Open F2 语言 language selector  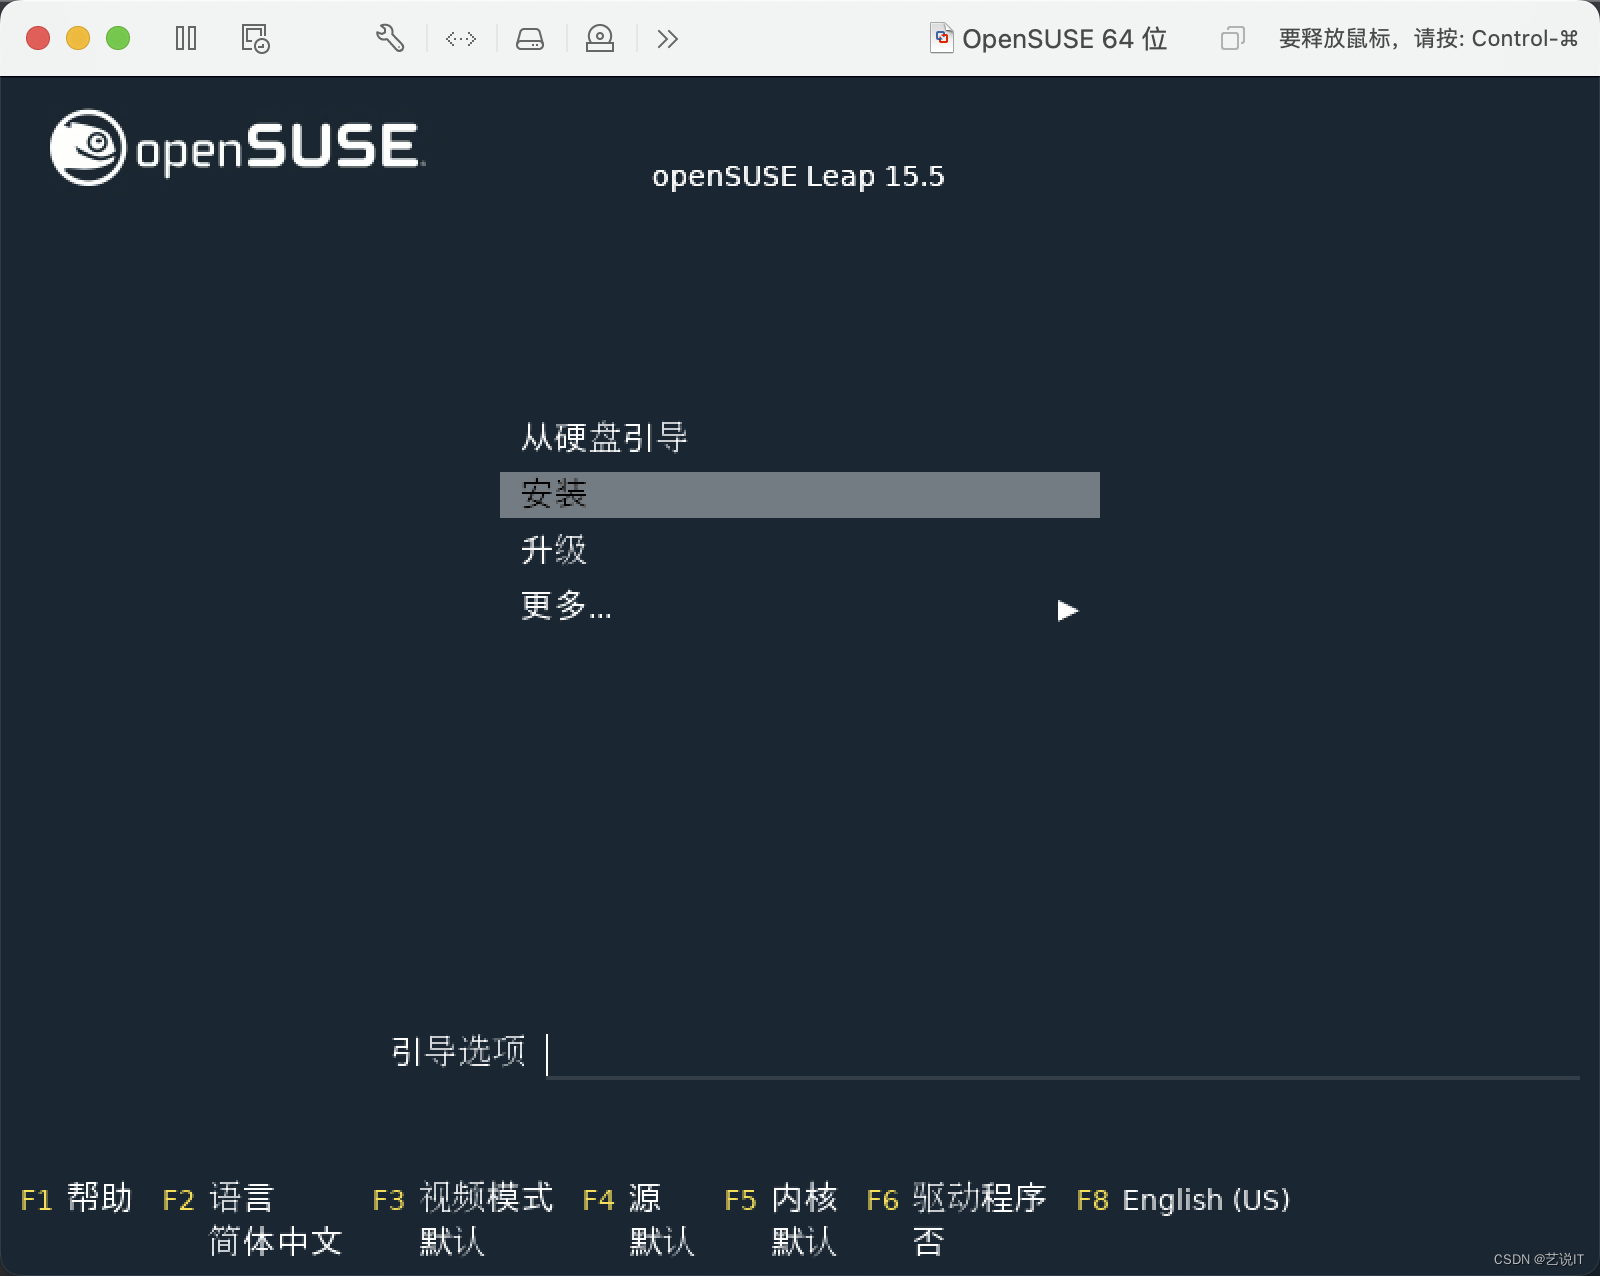218,1198
